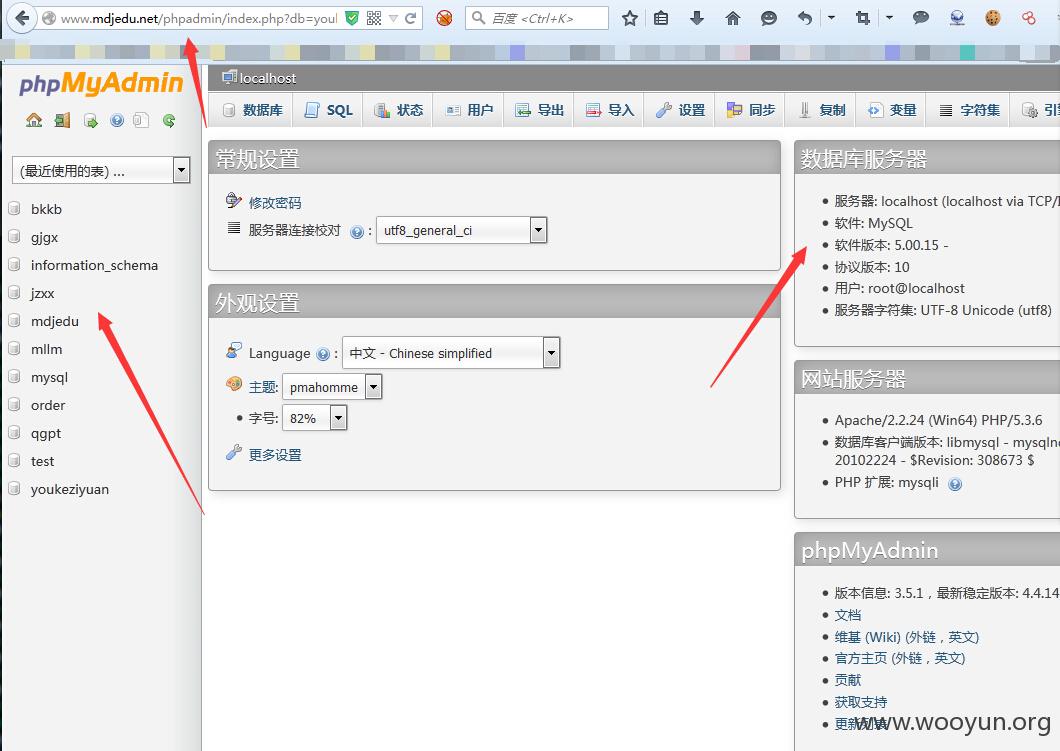Open the 字符集 tab
This screenshot has height=751, width=1060.
point(969,110)
